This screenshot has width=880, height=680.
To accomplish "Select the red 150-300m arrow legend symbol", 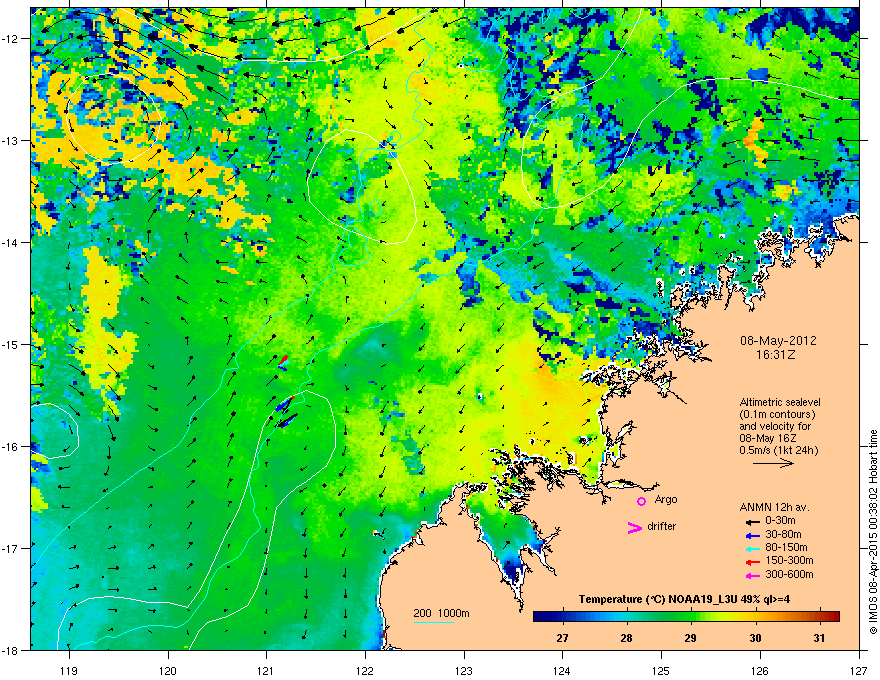I will pos(752,562).
